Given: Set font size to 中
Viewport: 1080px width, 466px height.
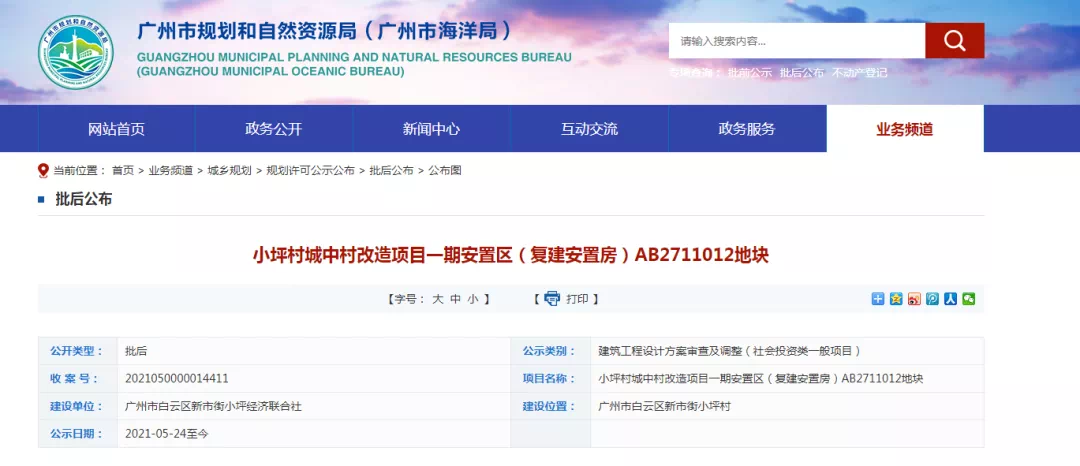Looking at the screenshot, I should point(455,299).
